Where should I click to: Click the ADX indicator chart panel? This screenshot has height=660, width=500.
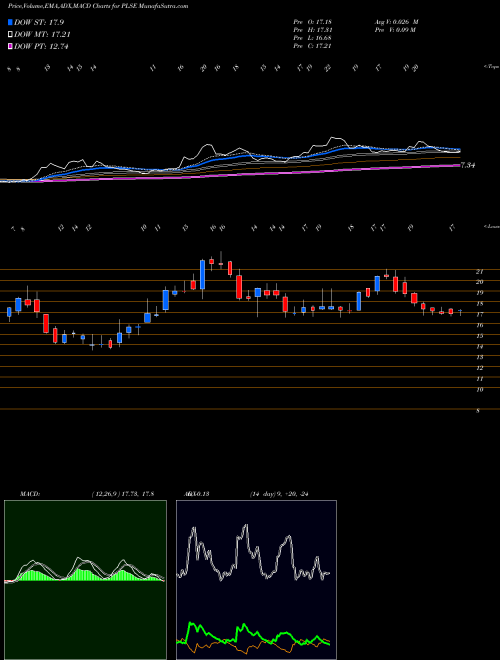256,580
